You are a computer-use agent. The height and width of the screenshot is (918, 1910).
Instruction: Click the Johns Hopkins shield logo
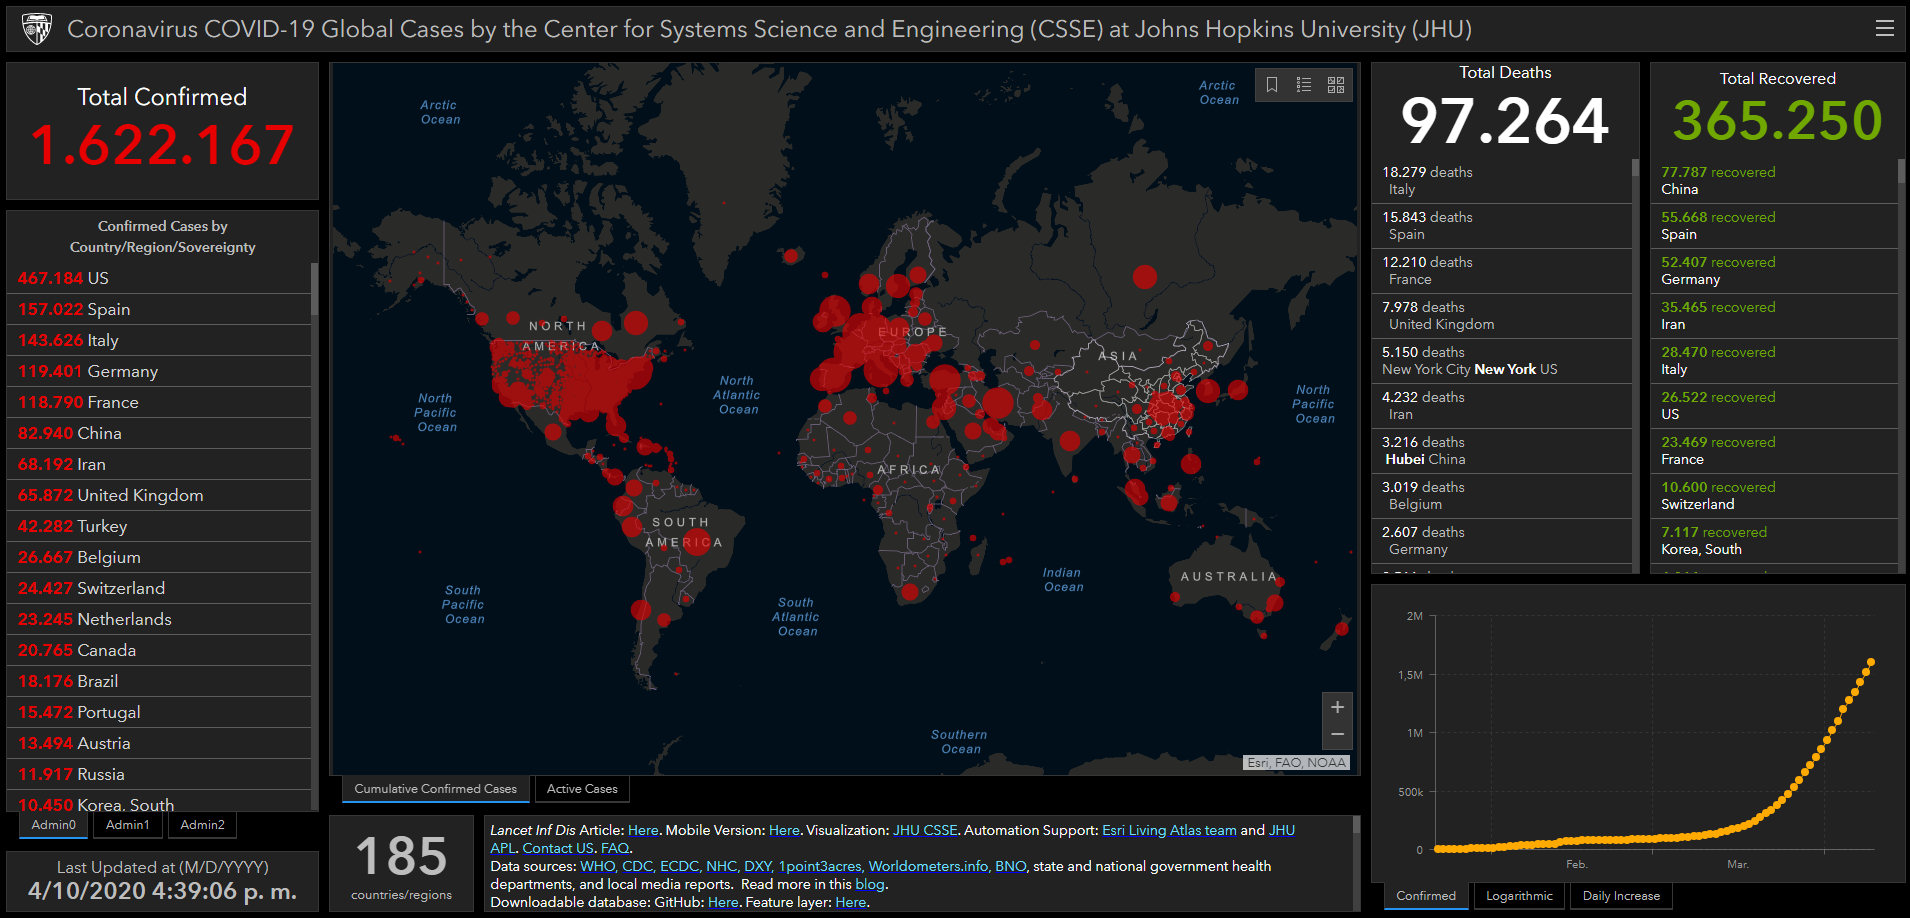click(37, 29)
